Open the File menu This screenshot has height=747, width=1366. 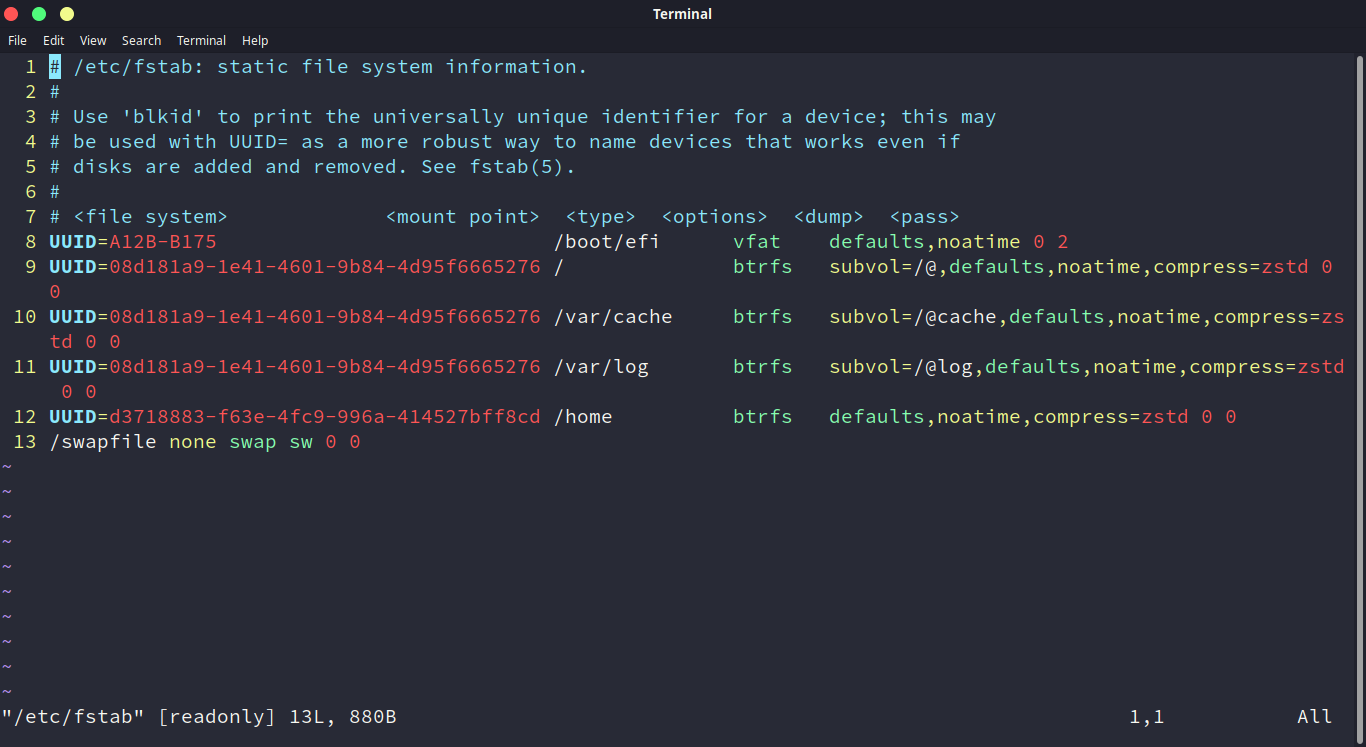[x=17, y=40]
